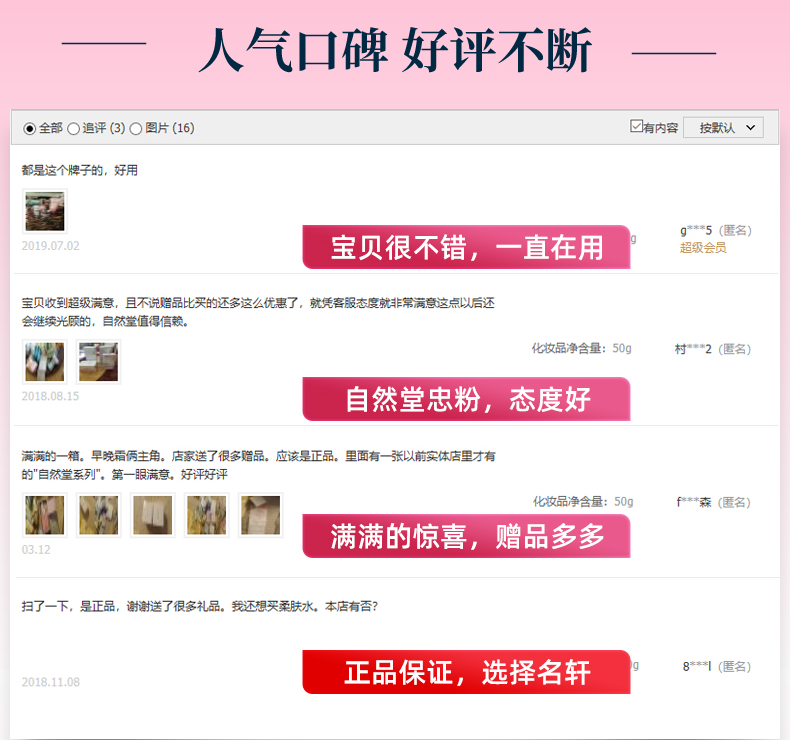The image size is (790, 740).
Task: Click the 自然堂忠粉,态度好 banner
Action: 466,399
